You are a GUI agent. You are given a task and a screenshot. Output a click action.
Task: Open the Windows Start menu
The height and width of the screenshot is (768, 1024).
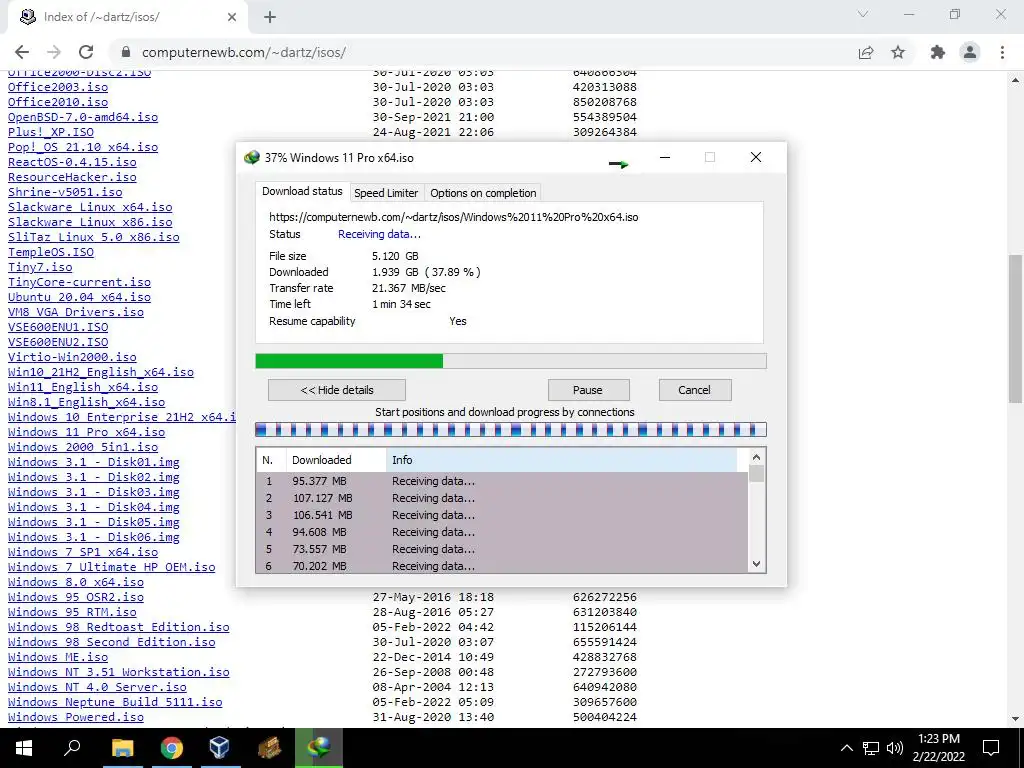point(24,748)
